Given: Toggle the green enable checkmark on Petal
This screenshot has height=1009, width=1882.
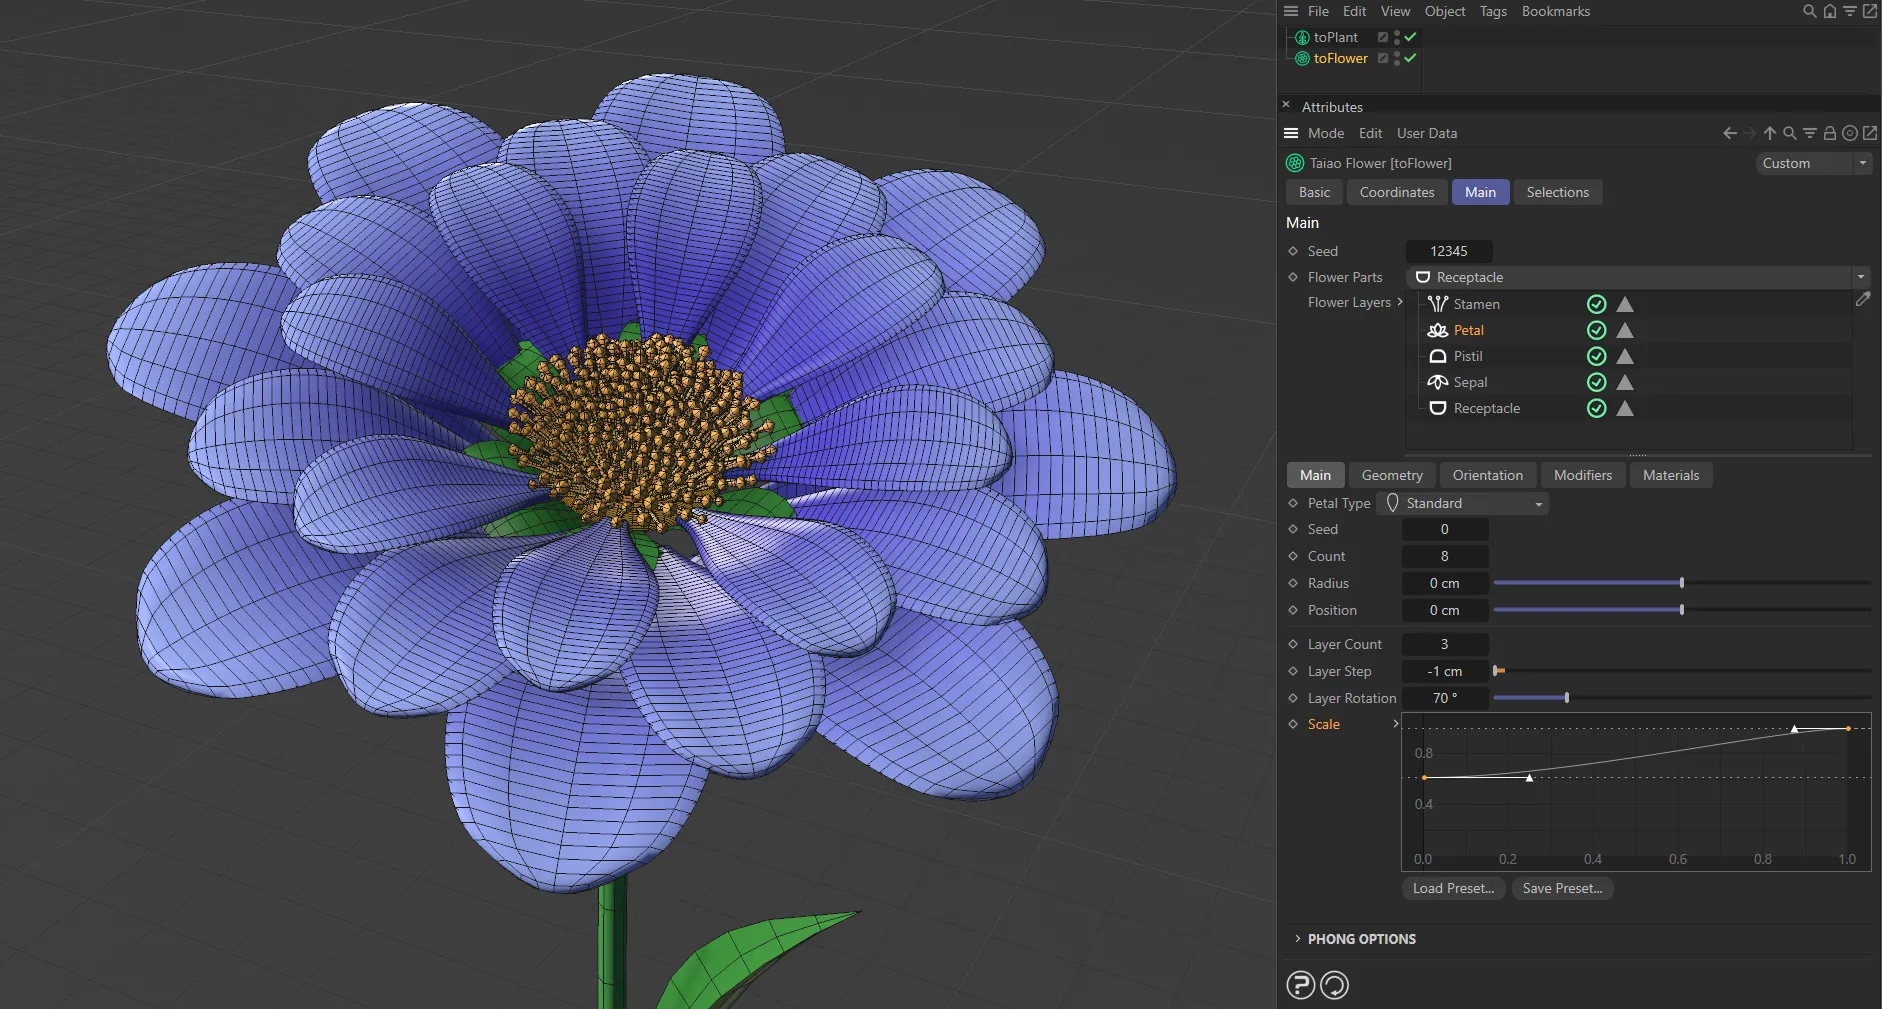Looking at the screenshot, I should click(1596, 330).
